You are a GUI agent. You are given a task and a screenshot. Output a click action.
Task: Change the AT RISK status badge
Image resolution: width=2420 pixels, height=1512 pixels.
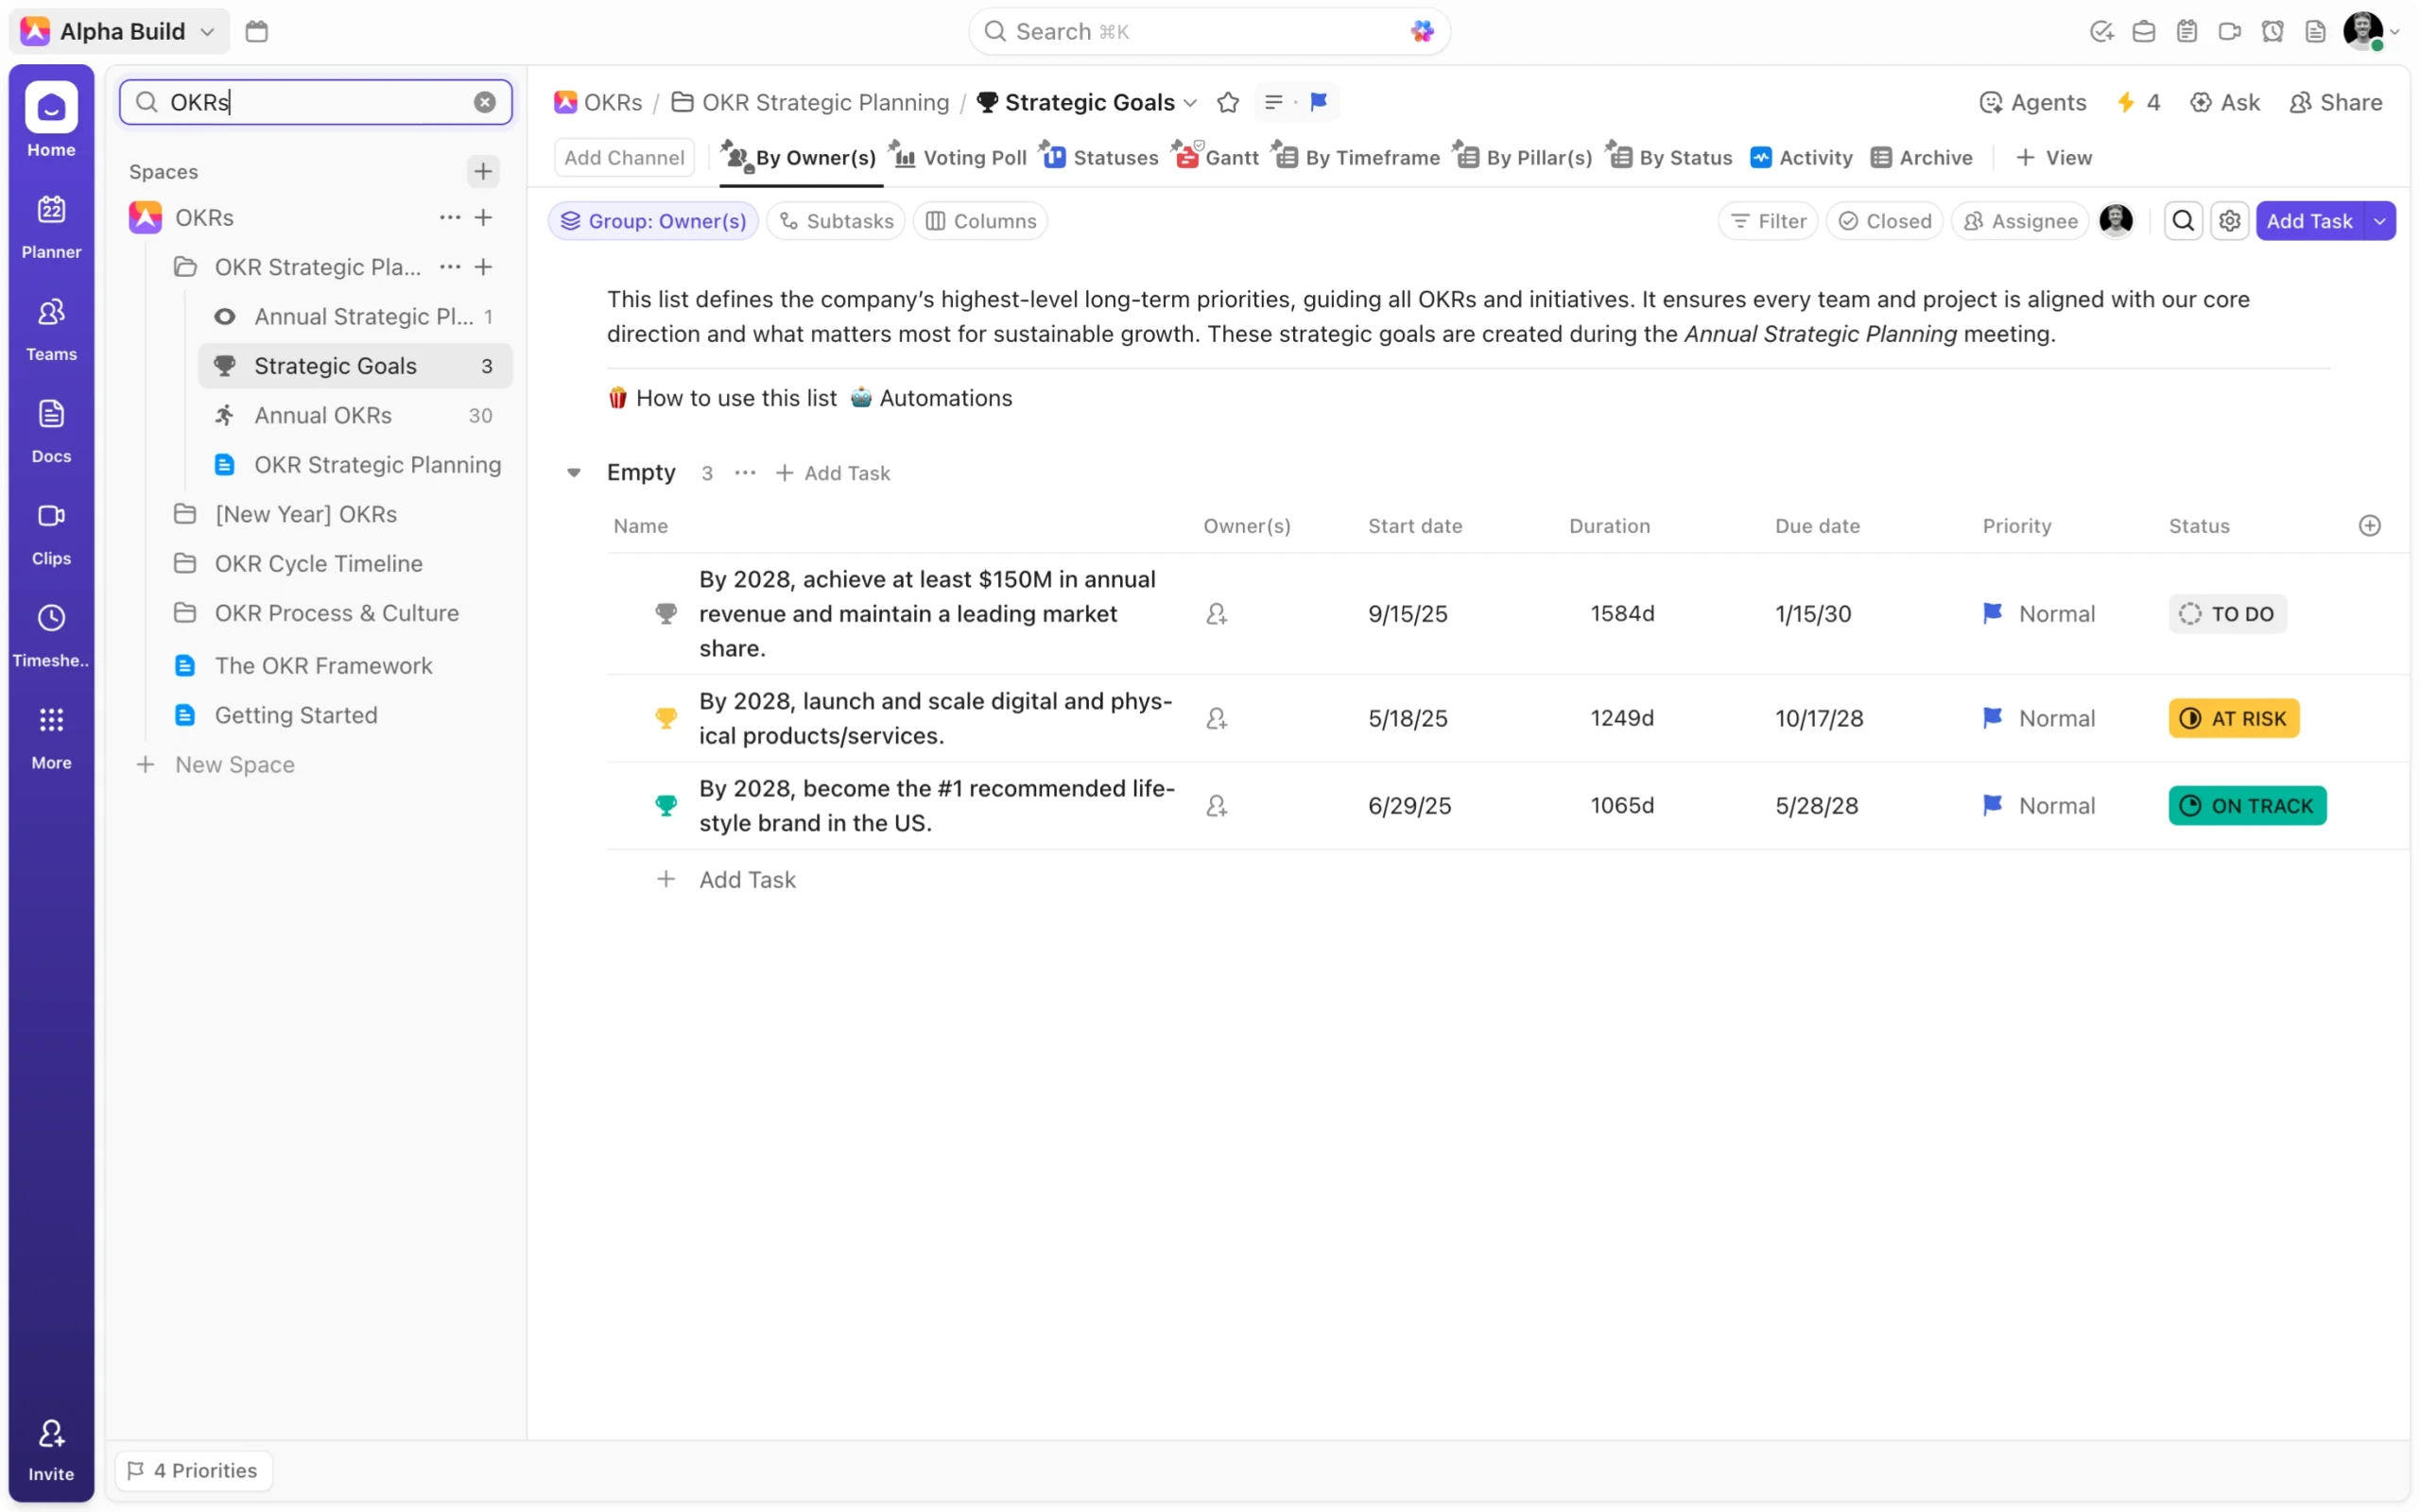pyautogui.click(x=2233, y=718)
